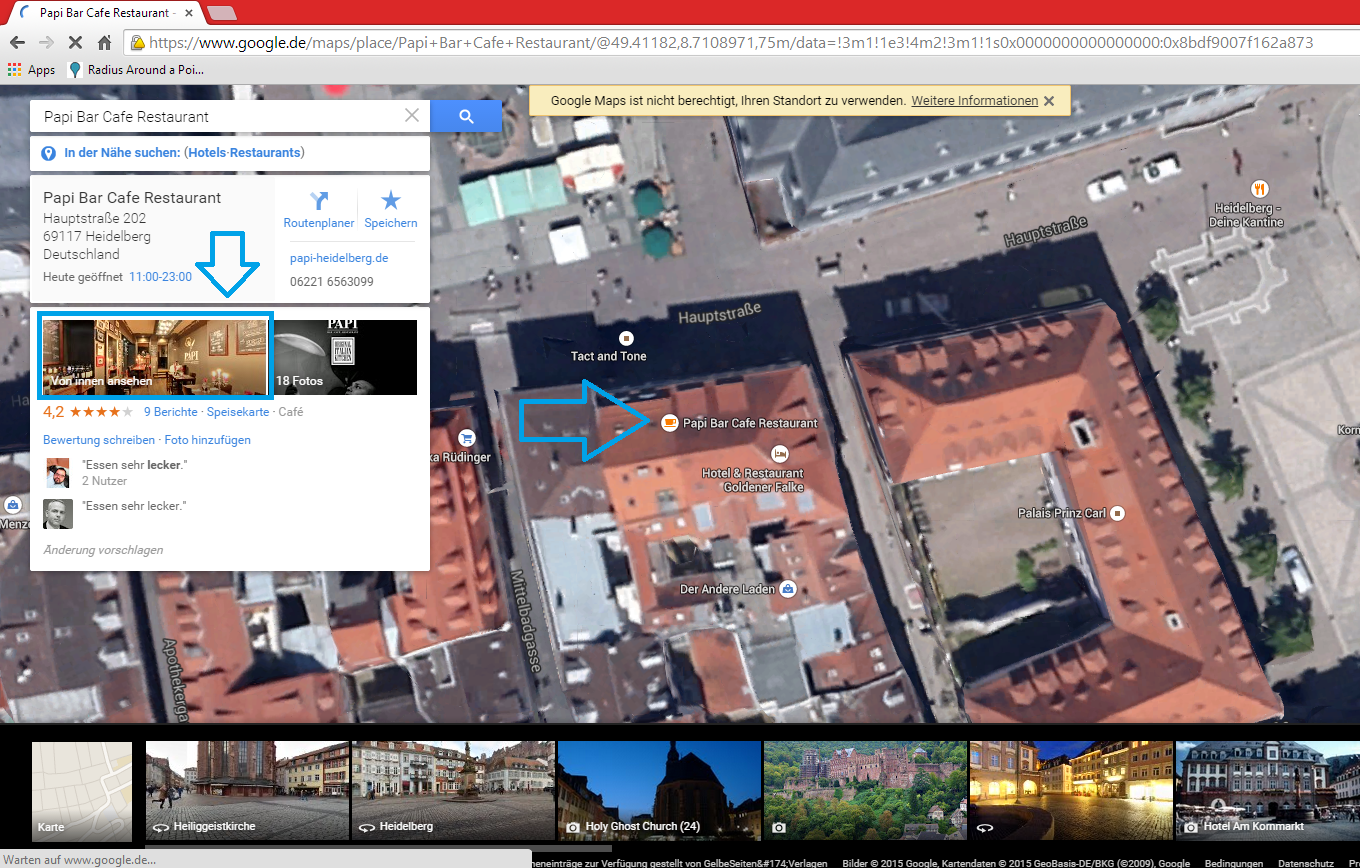Image resolution: width=1360 pixels, height=868 pixels.
Task: Open the castle hillside photo thumbnail
Action: click(x=865, y=790)
